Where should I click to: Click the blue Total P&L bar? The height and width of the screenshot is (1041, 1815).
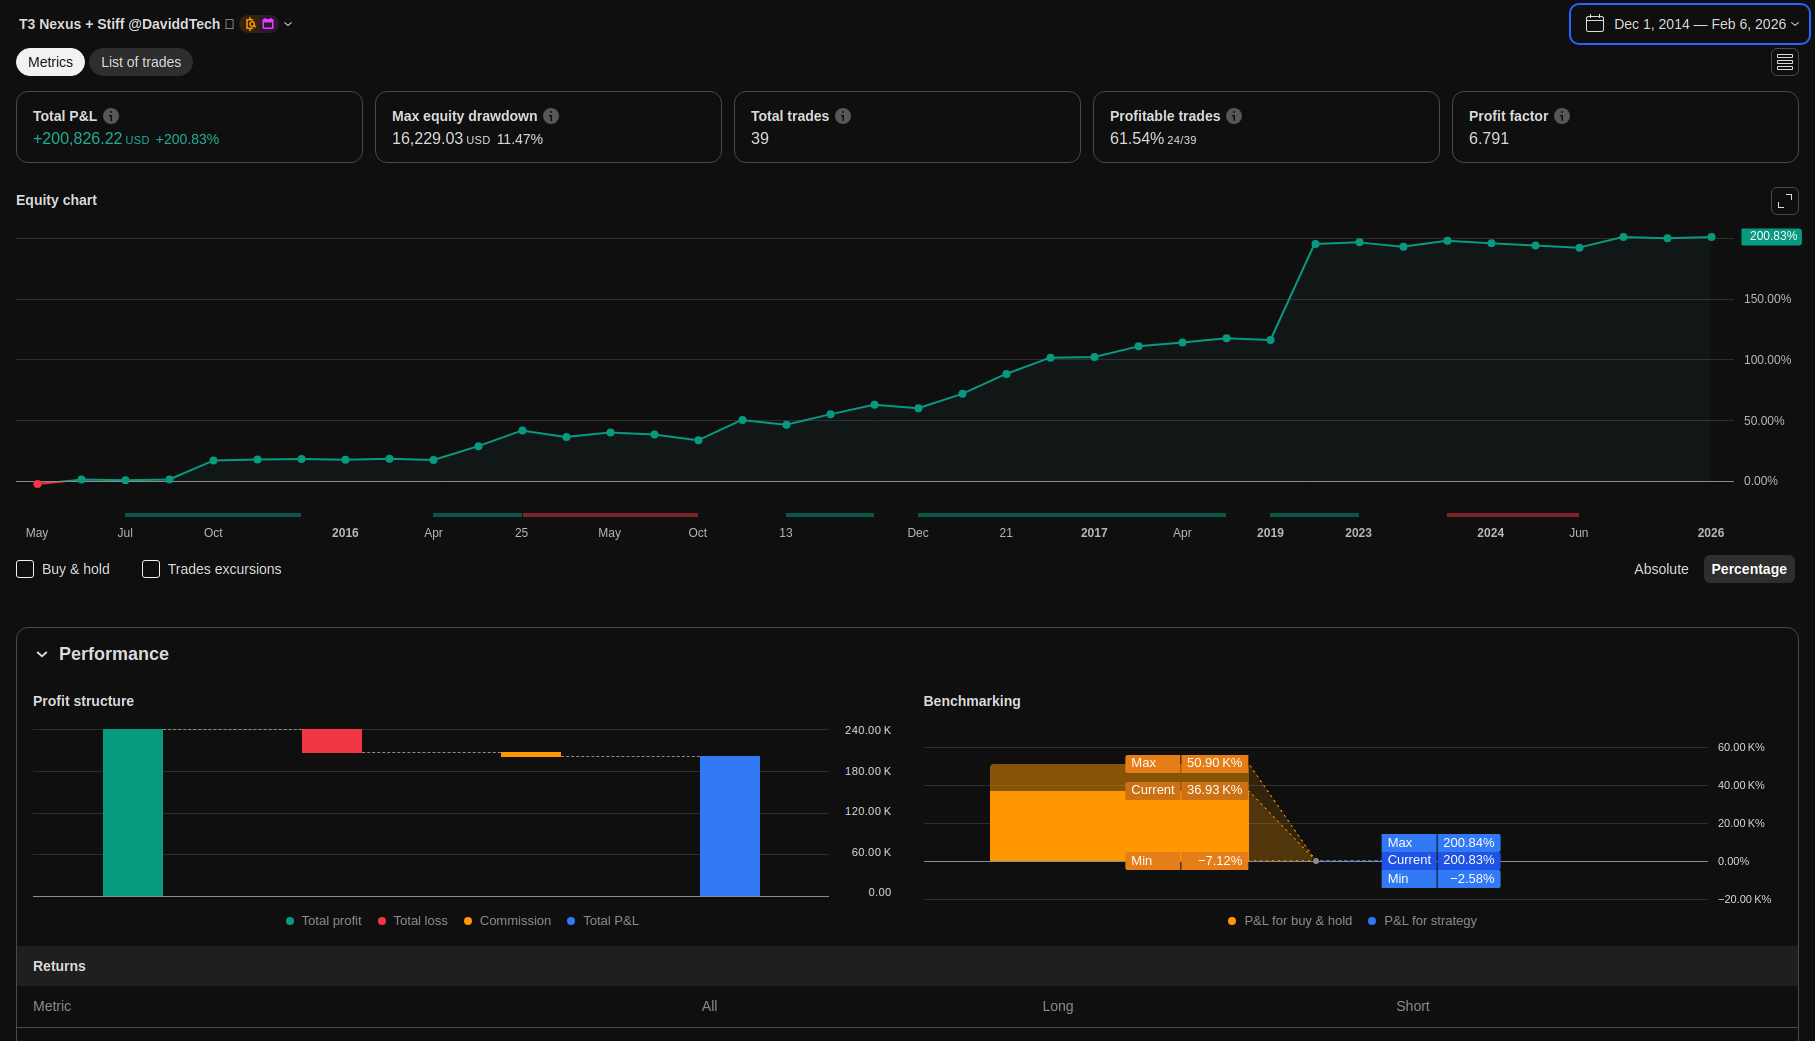point(729,825)
